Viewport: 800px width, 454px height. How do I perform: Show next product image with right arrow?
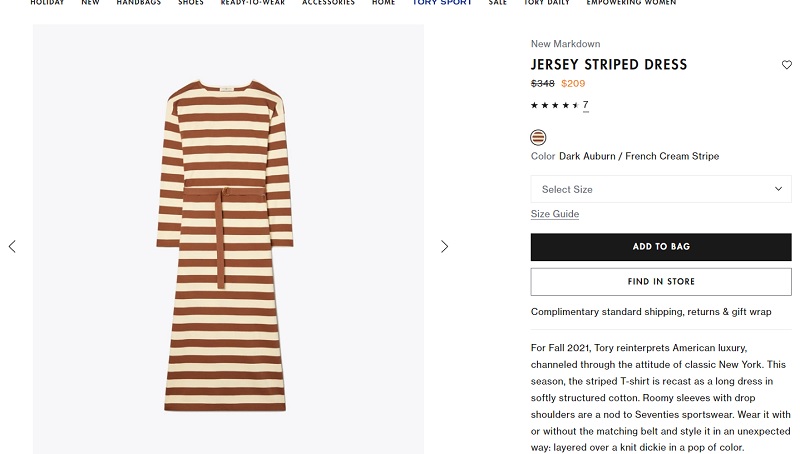pos(444,247)
